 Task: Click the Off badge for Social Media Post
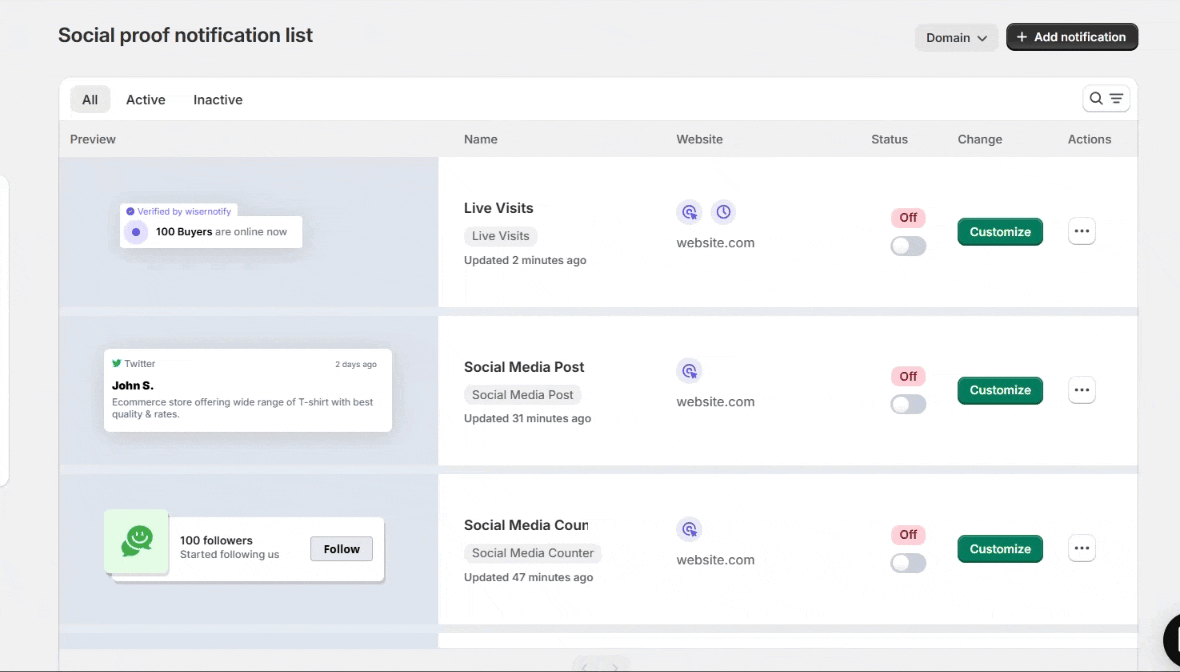coord(908,376)
